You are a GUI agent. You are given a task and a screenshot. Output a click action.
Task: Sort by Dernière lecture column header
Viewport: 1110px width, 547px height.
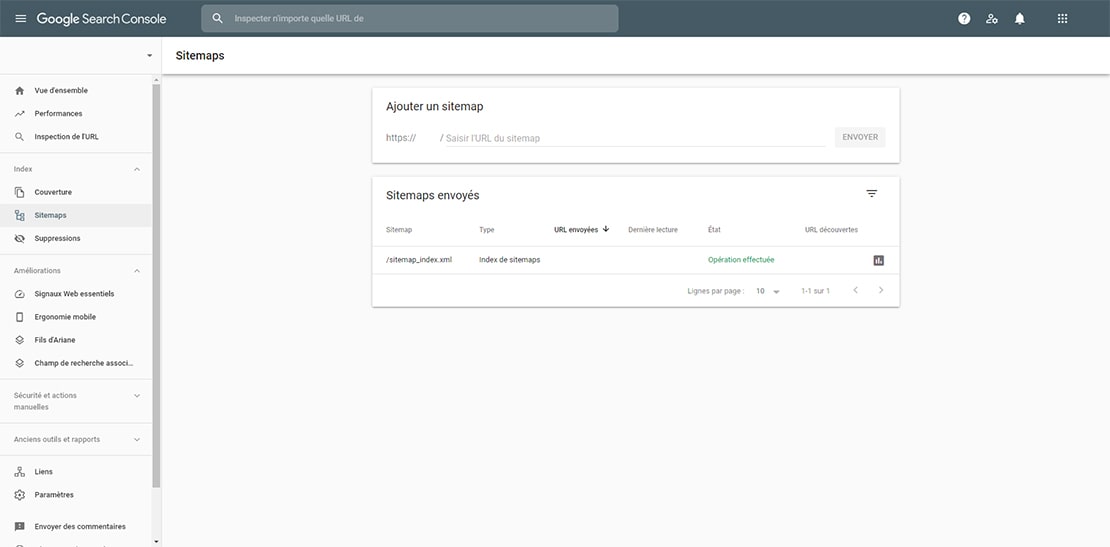tap(653, 230)
